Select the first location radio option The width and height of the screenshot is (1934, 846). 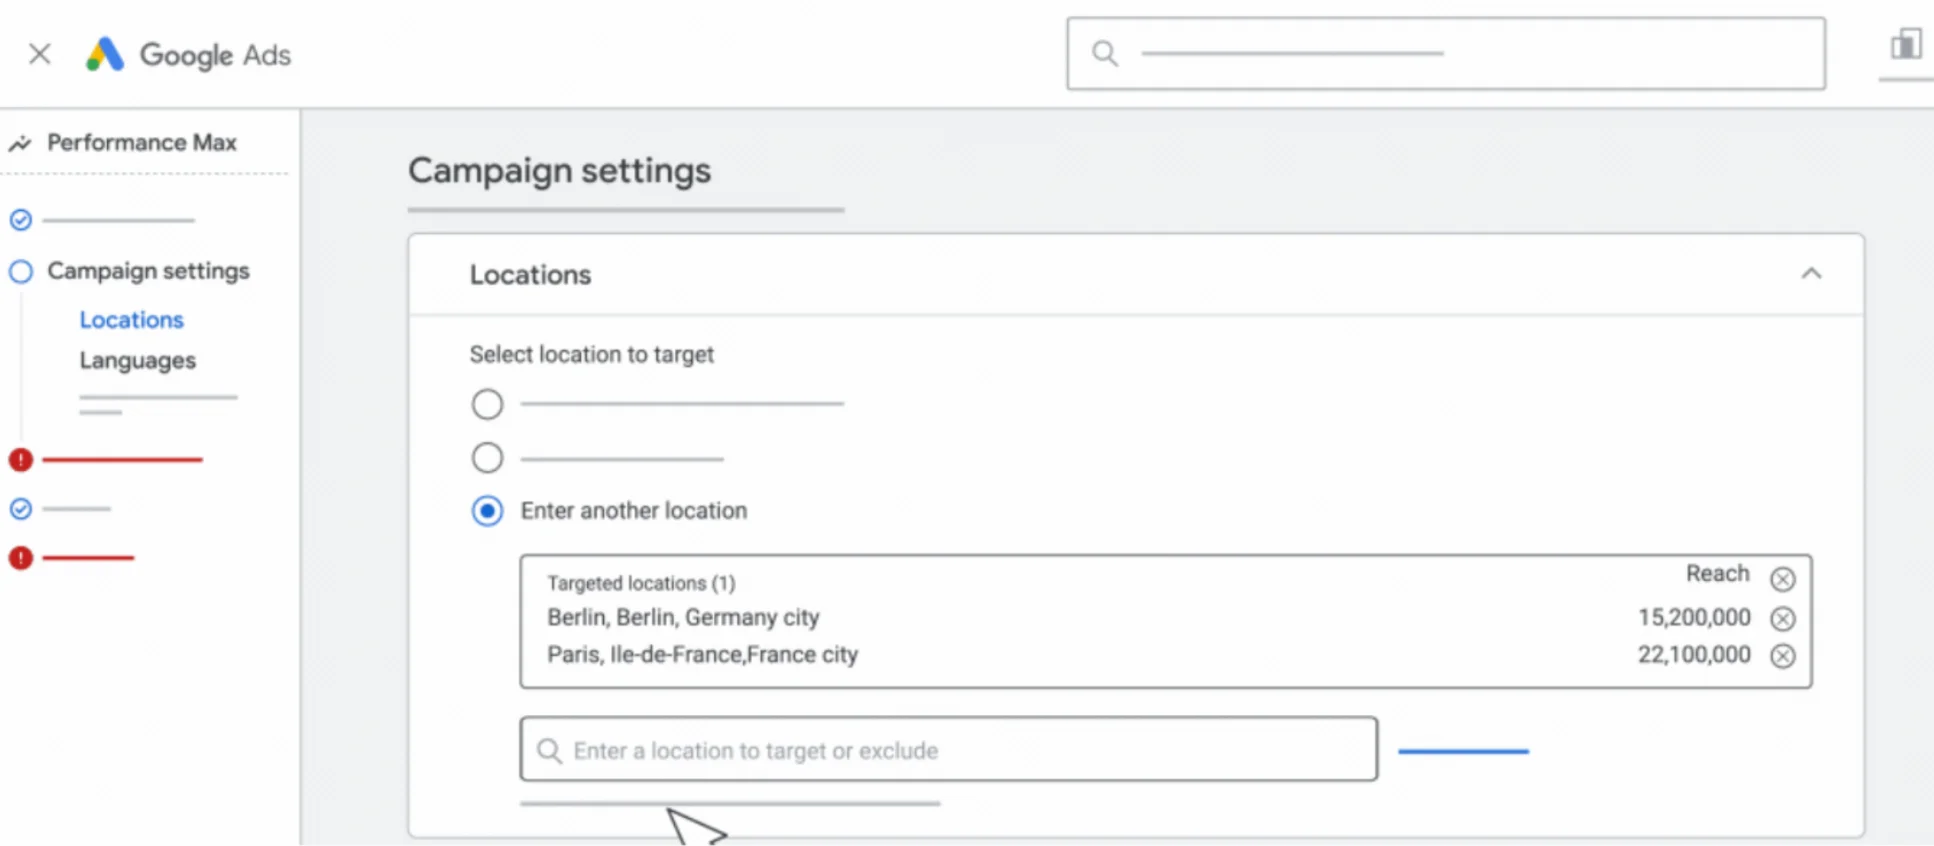point(487,405)
